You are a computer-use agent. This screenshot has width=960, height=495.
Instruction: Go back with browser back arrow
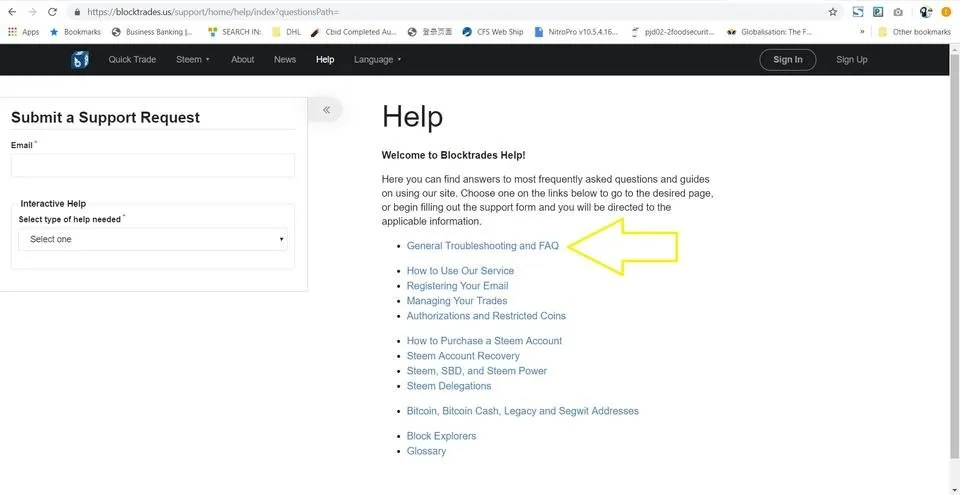[12, 12]
